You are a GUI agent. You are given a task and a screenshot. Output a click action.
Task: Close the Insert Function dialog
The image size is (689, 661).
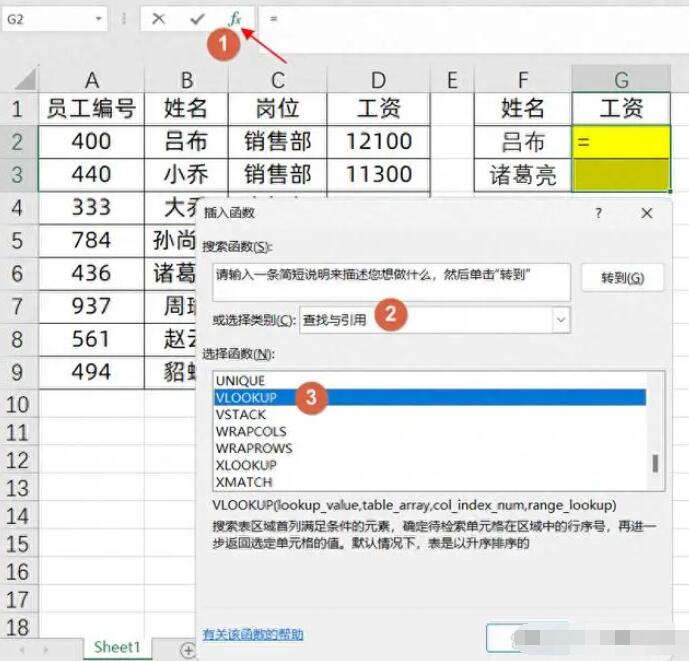pos(647,213)
